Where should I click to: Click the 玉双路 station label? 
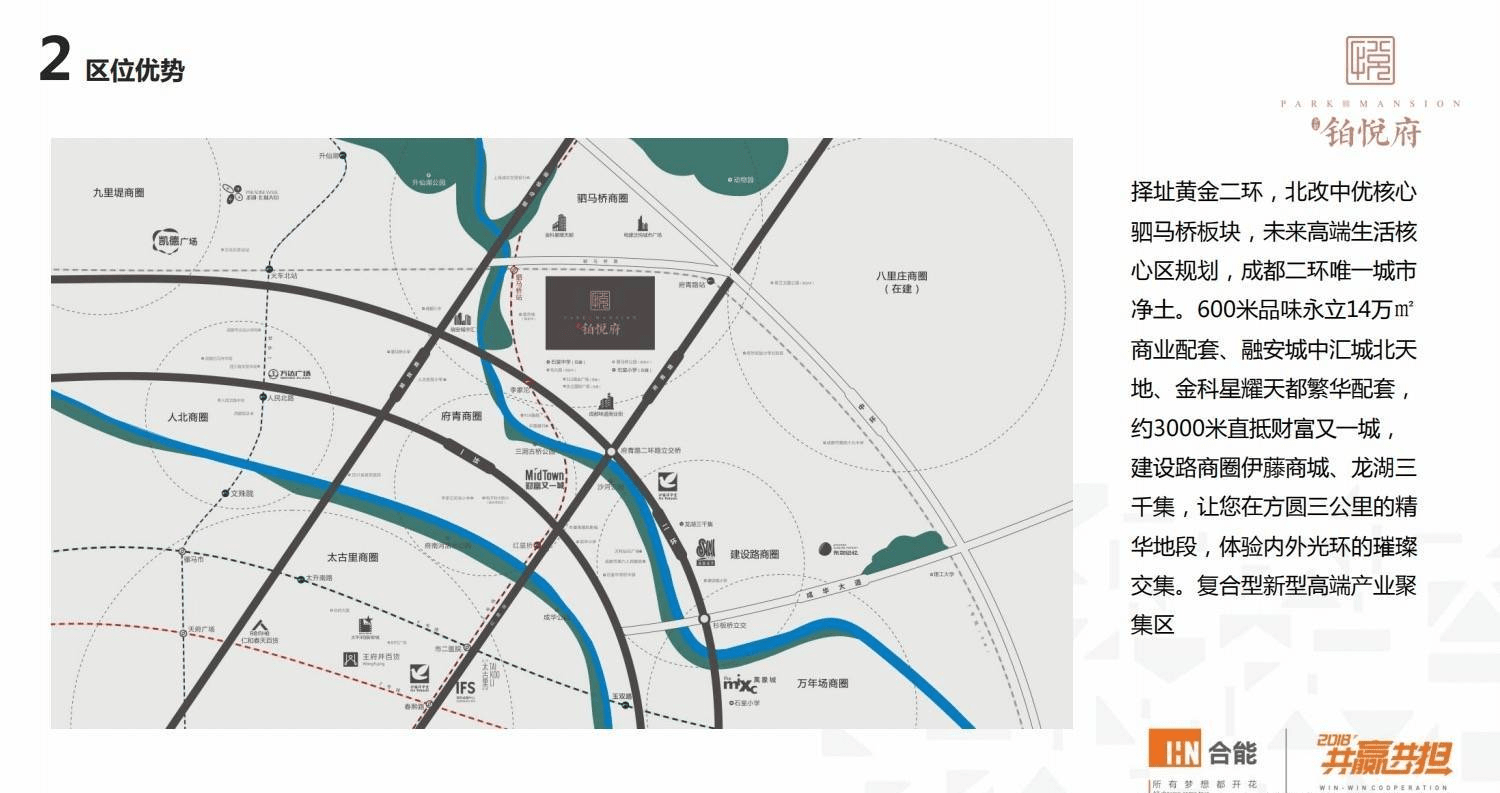623,696
